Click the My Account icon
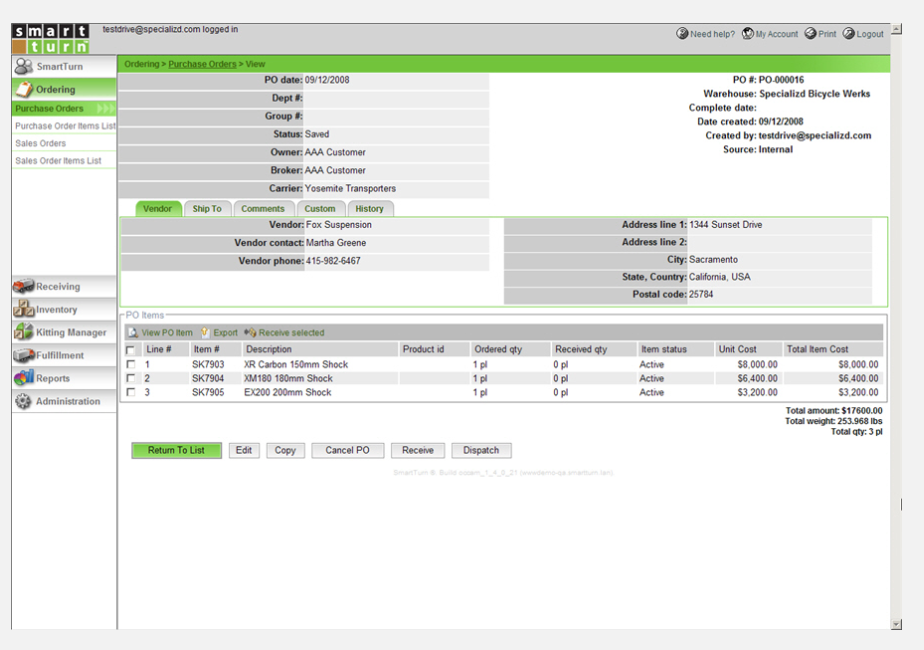The height and width of the screenshot is (650, 924). 748,33
